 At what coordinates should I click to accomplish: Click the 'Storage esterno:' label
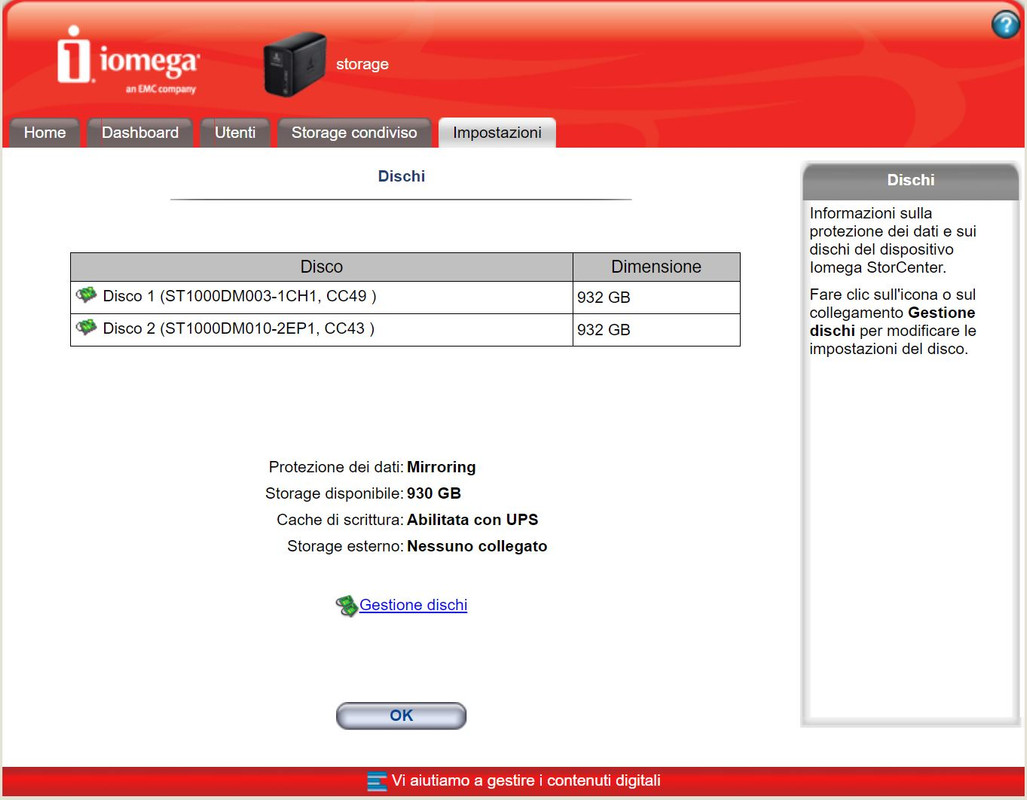click(345, 546)
